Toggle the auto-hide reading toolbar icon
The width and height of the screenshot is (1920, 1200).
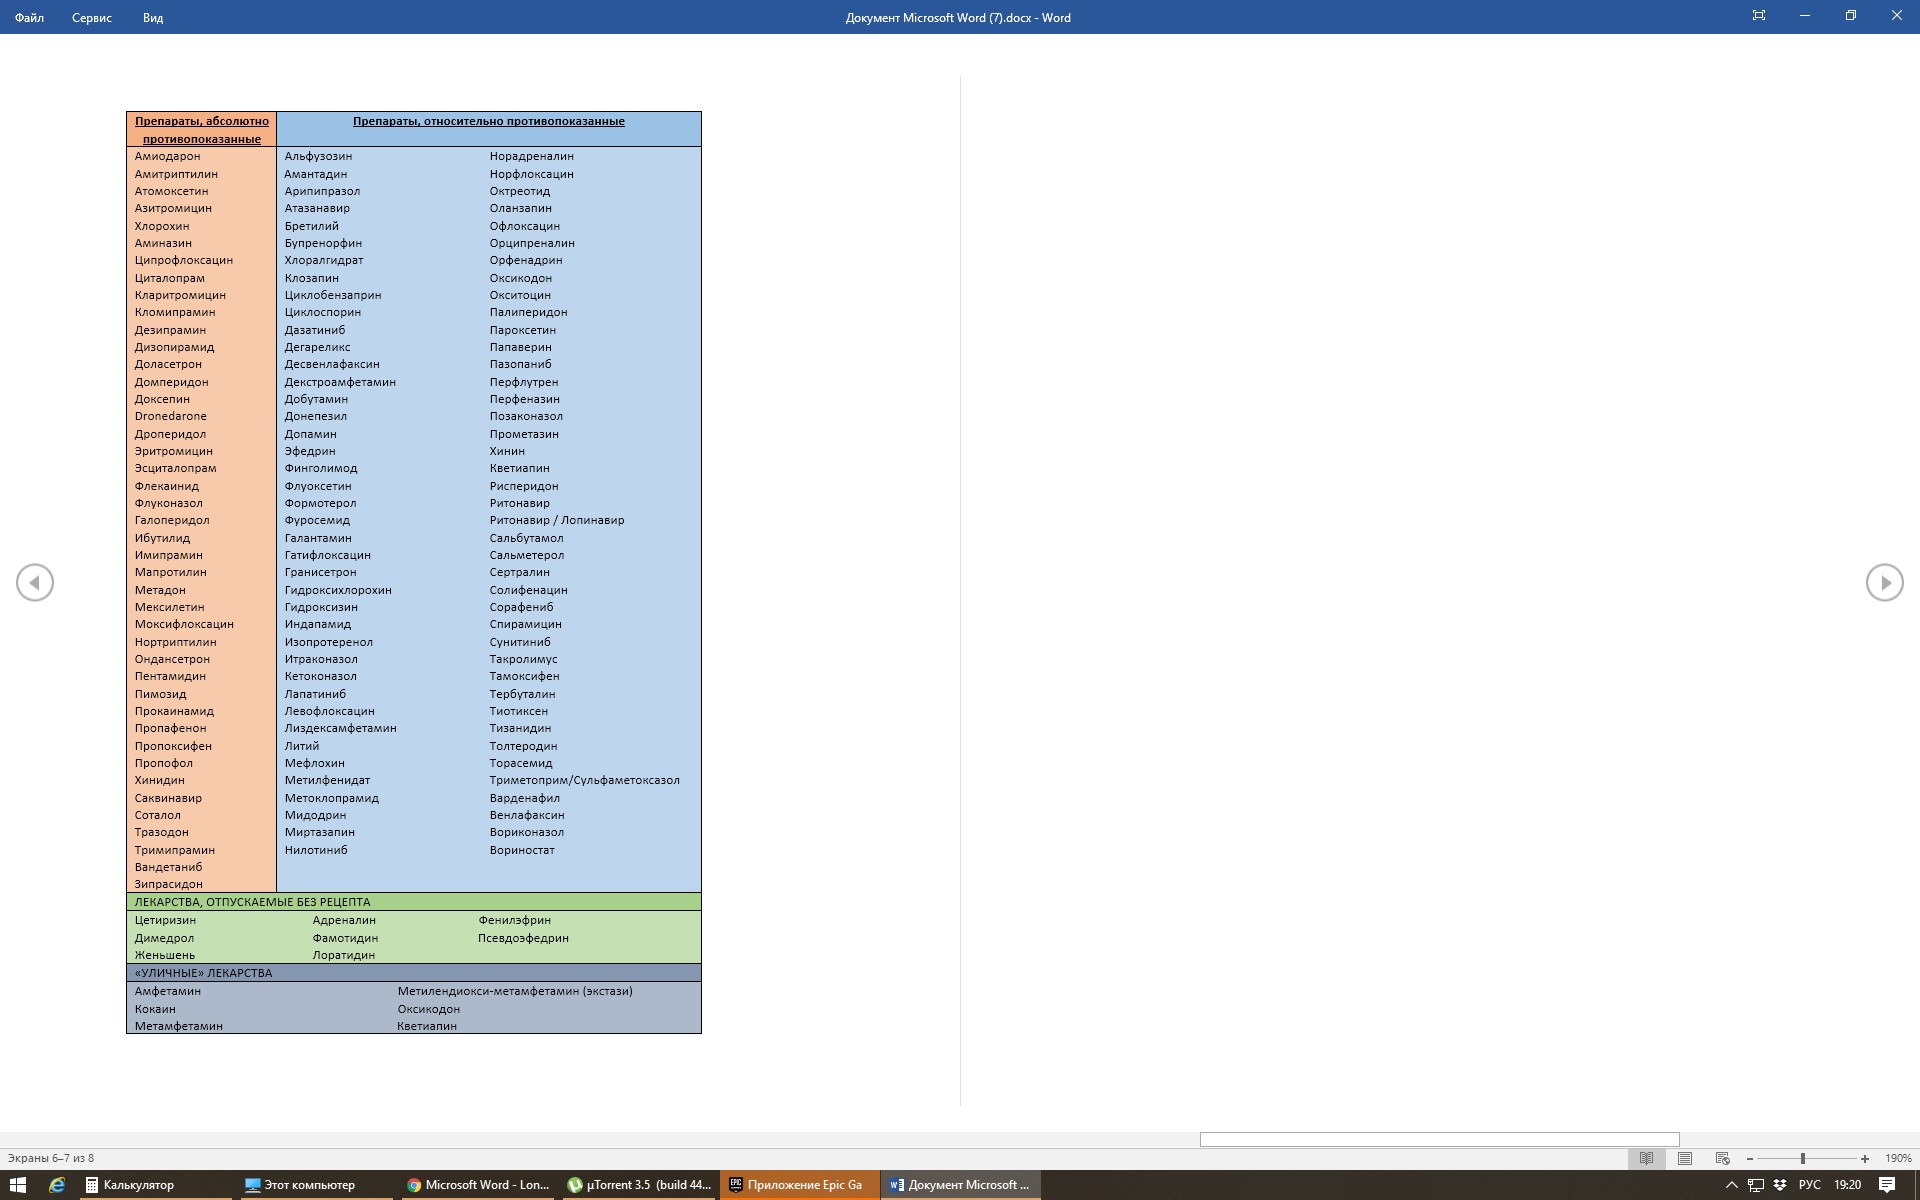pyautogui.click(x=1759, y=16)
